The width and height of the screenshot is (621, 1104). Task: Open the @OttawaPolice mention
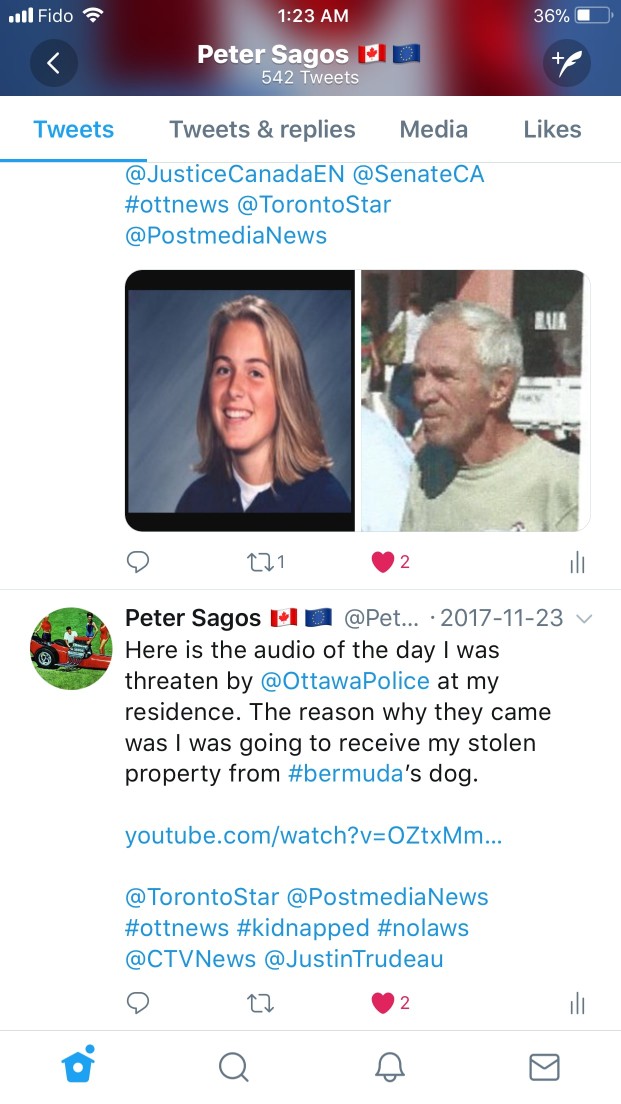(345, 681)
